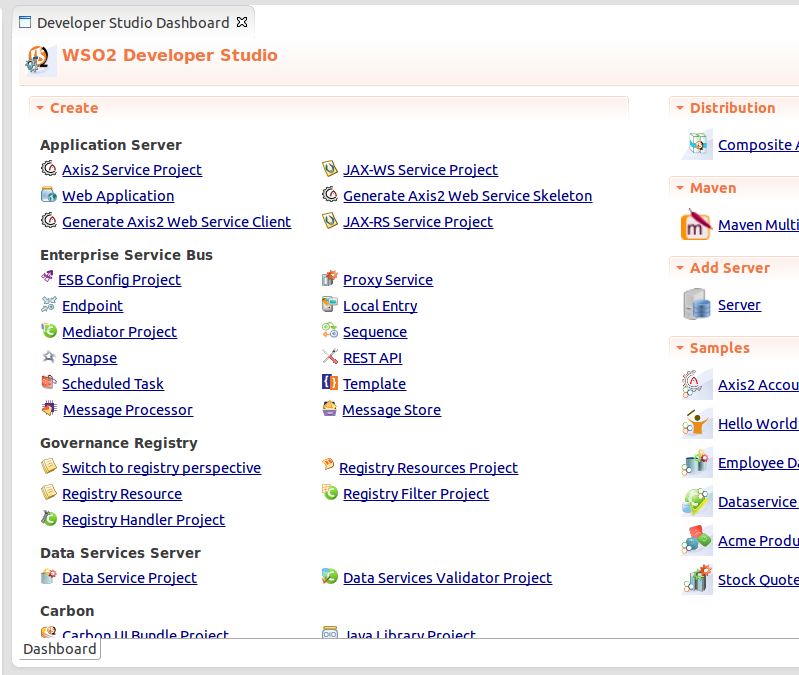The height and width of the screenshot is (675, 799).
Task: Click the Registry Filter Project icon
Action: click(x=330, y=492)
